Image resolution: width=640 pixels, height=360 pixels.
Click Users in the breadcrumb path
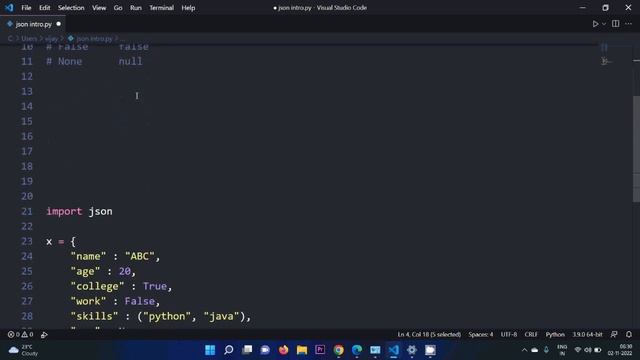[29, 38]
